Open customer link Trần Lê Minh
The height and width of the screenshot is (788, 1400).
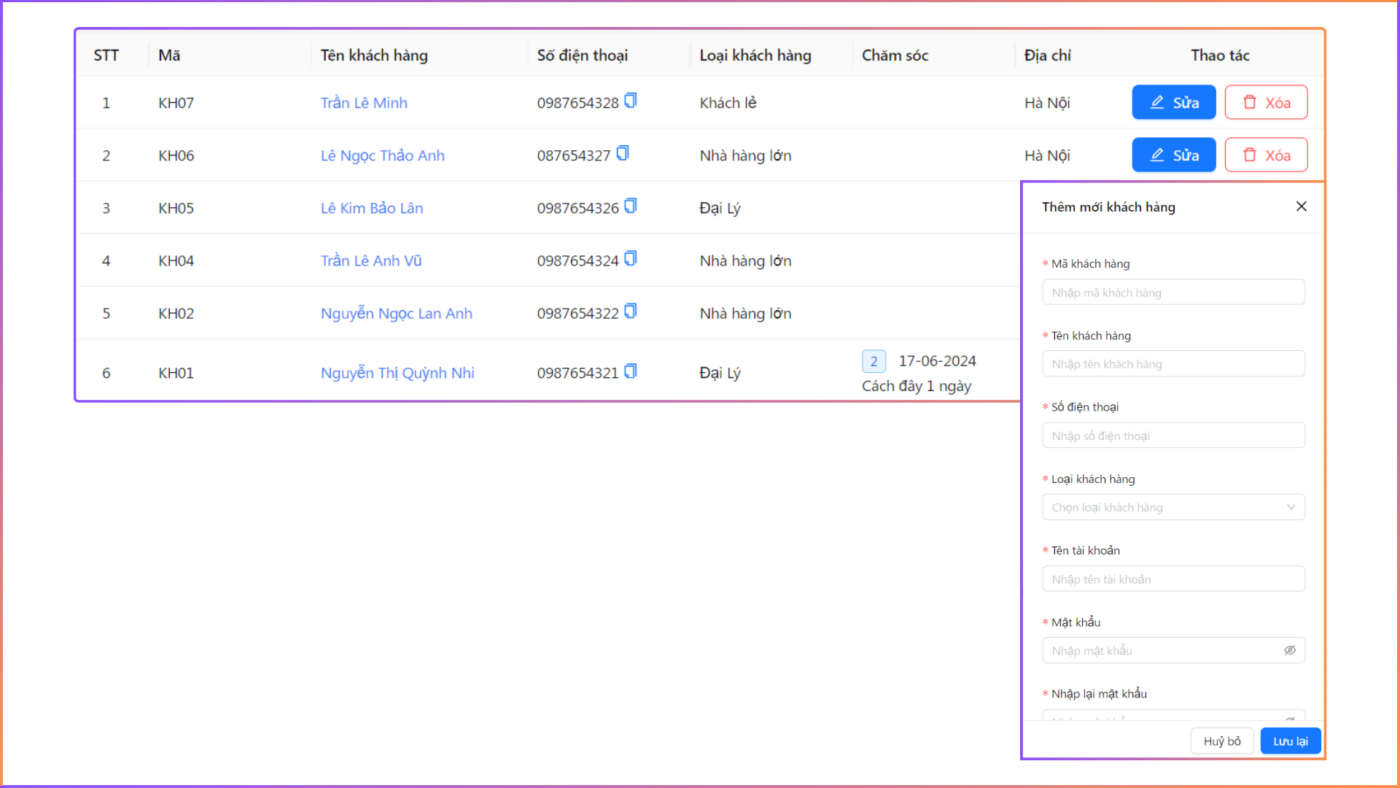[x=364, y=103]
